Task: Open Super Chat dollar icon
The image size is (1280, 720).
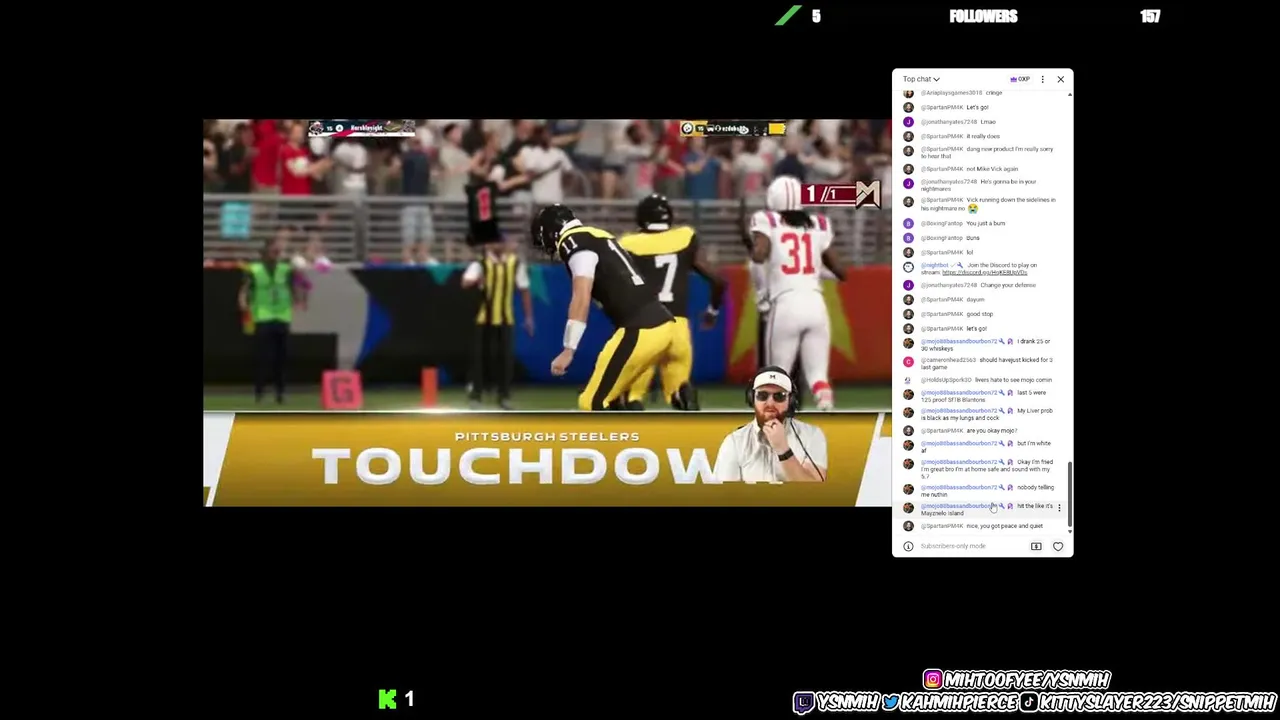Action: pos(1036,546)
